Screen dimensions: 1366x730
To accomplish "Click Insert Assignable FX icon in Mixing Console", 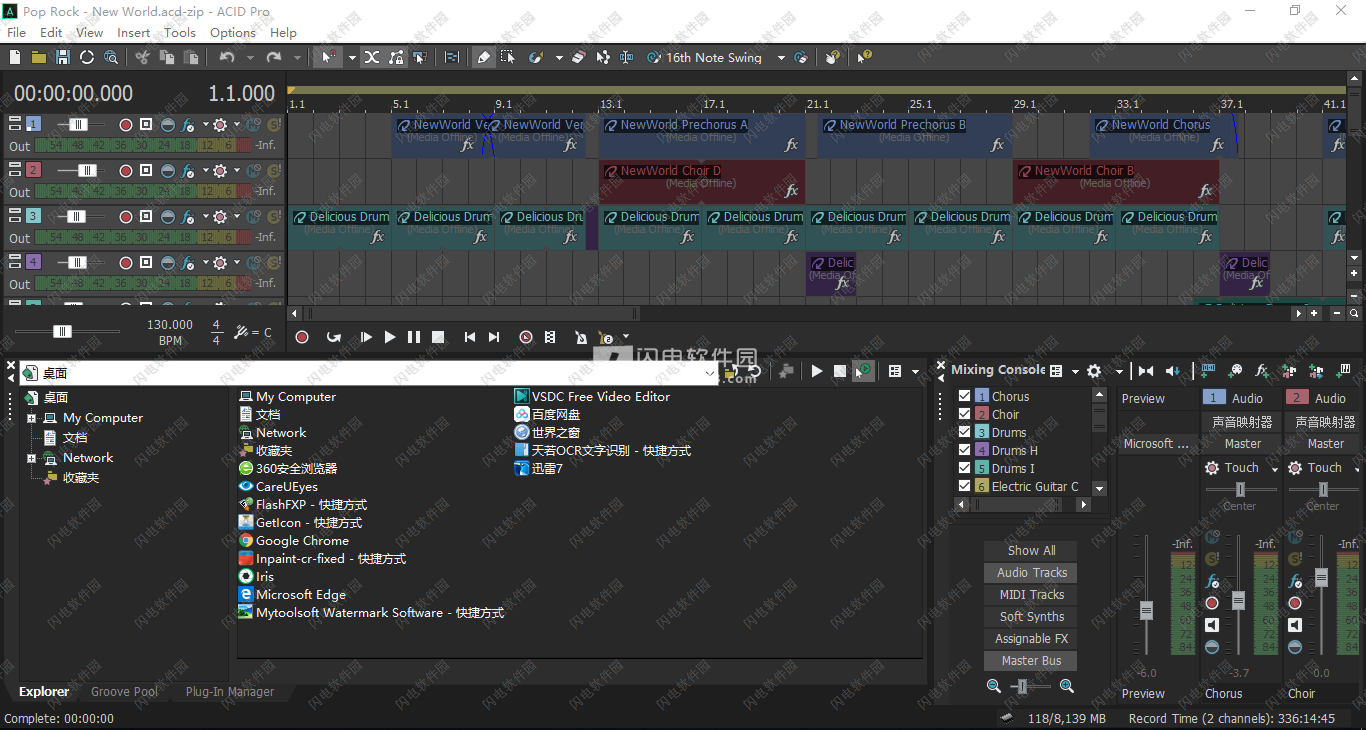I will 1262,371.
